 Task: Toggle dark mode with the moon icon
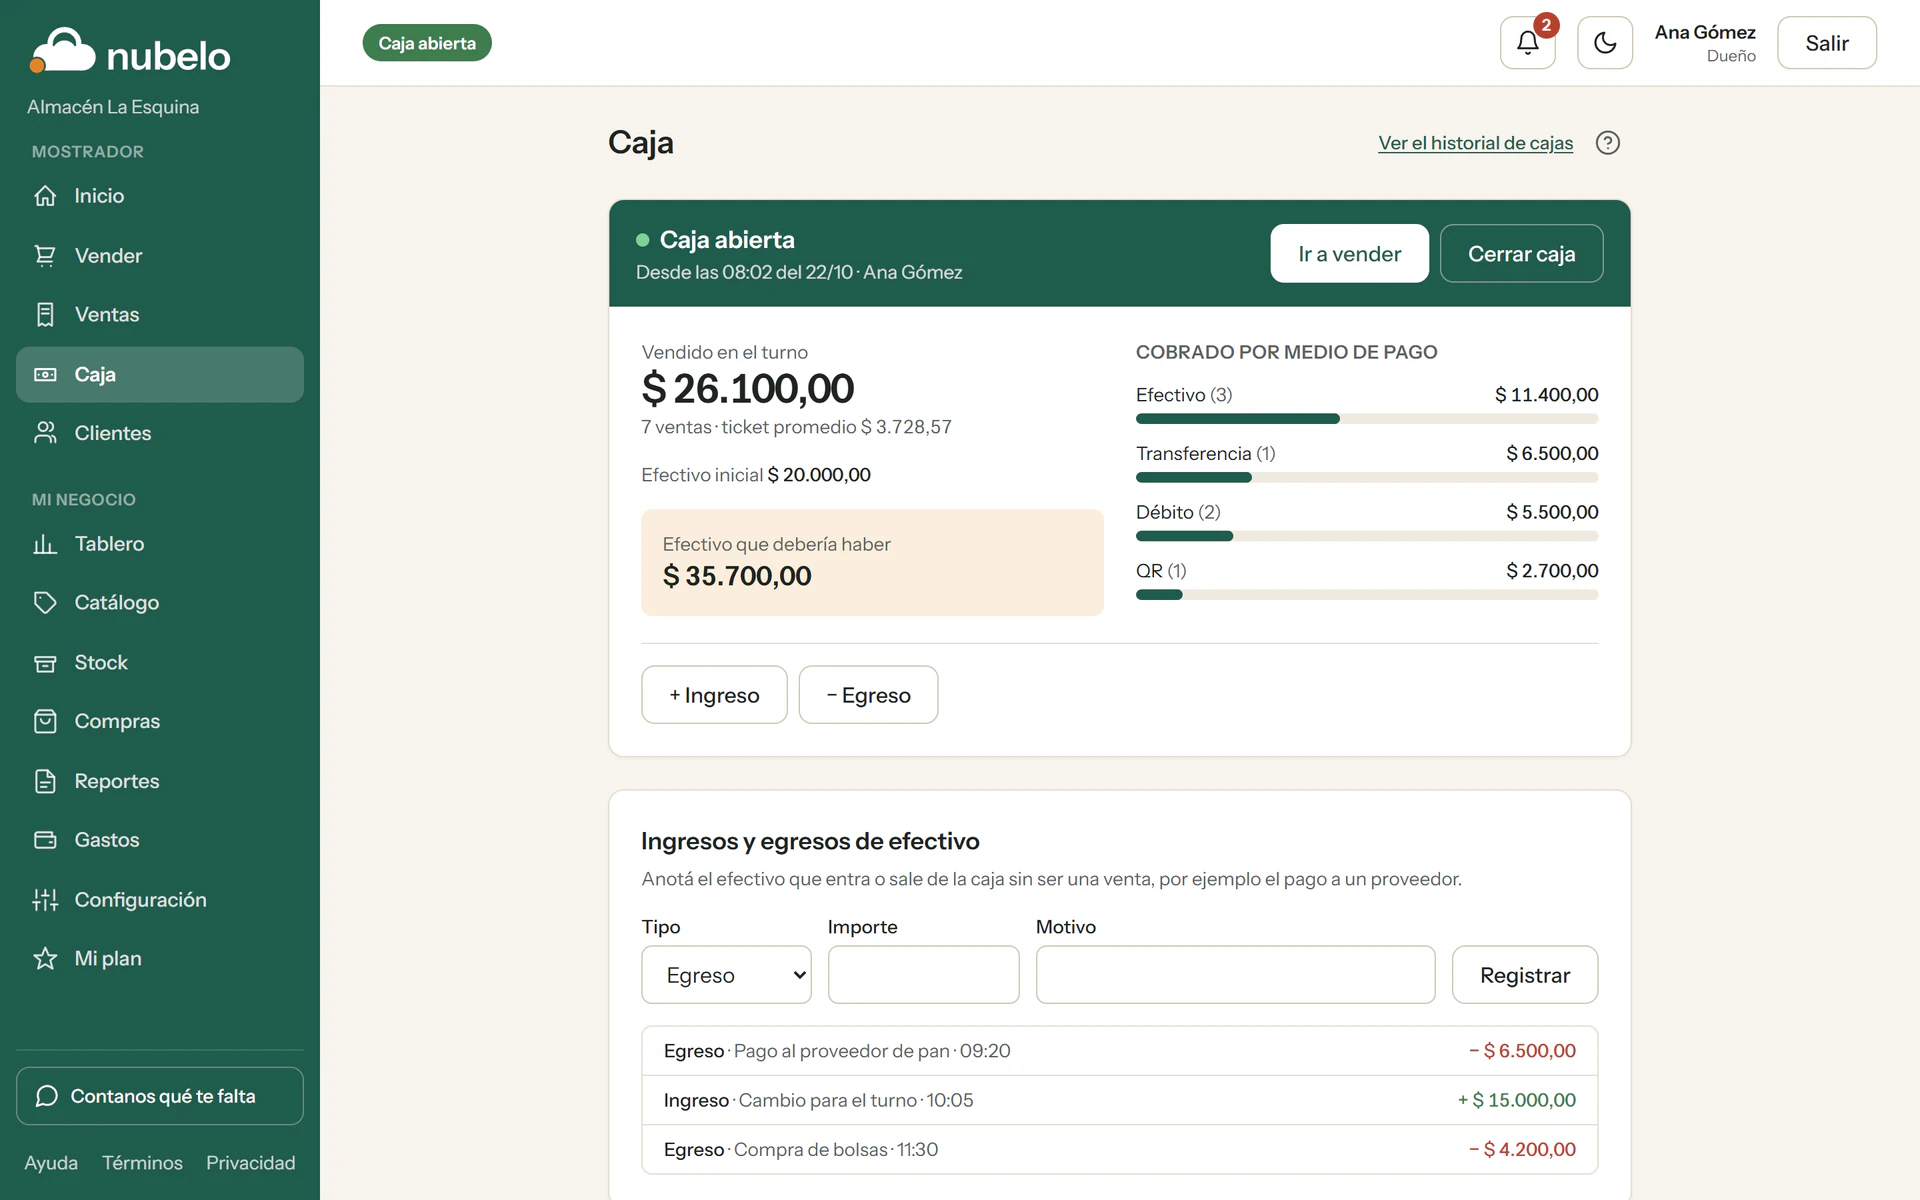pos(1605,43)
